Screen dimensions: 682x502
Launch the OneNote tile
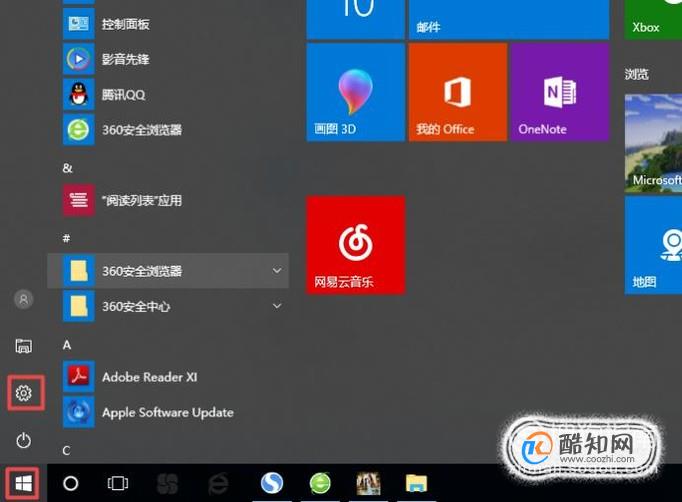pos(560,92)
